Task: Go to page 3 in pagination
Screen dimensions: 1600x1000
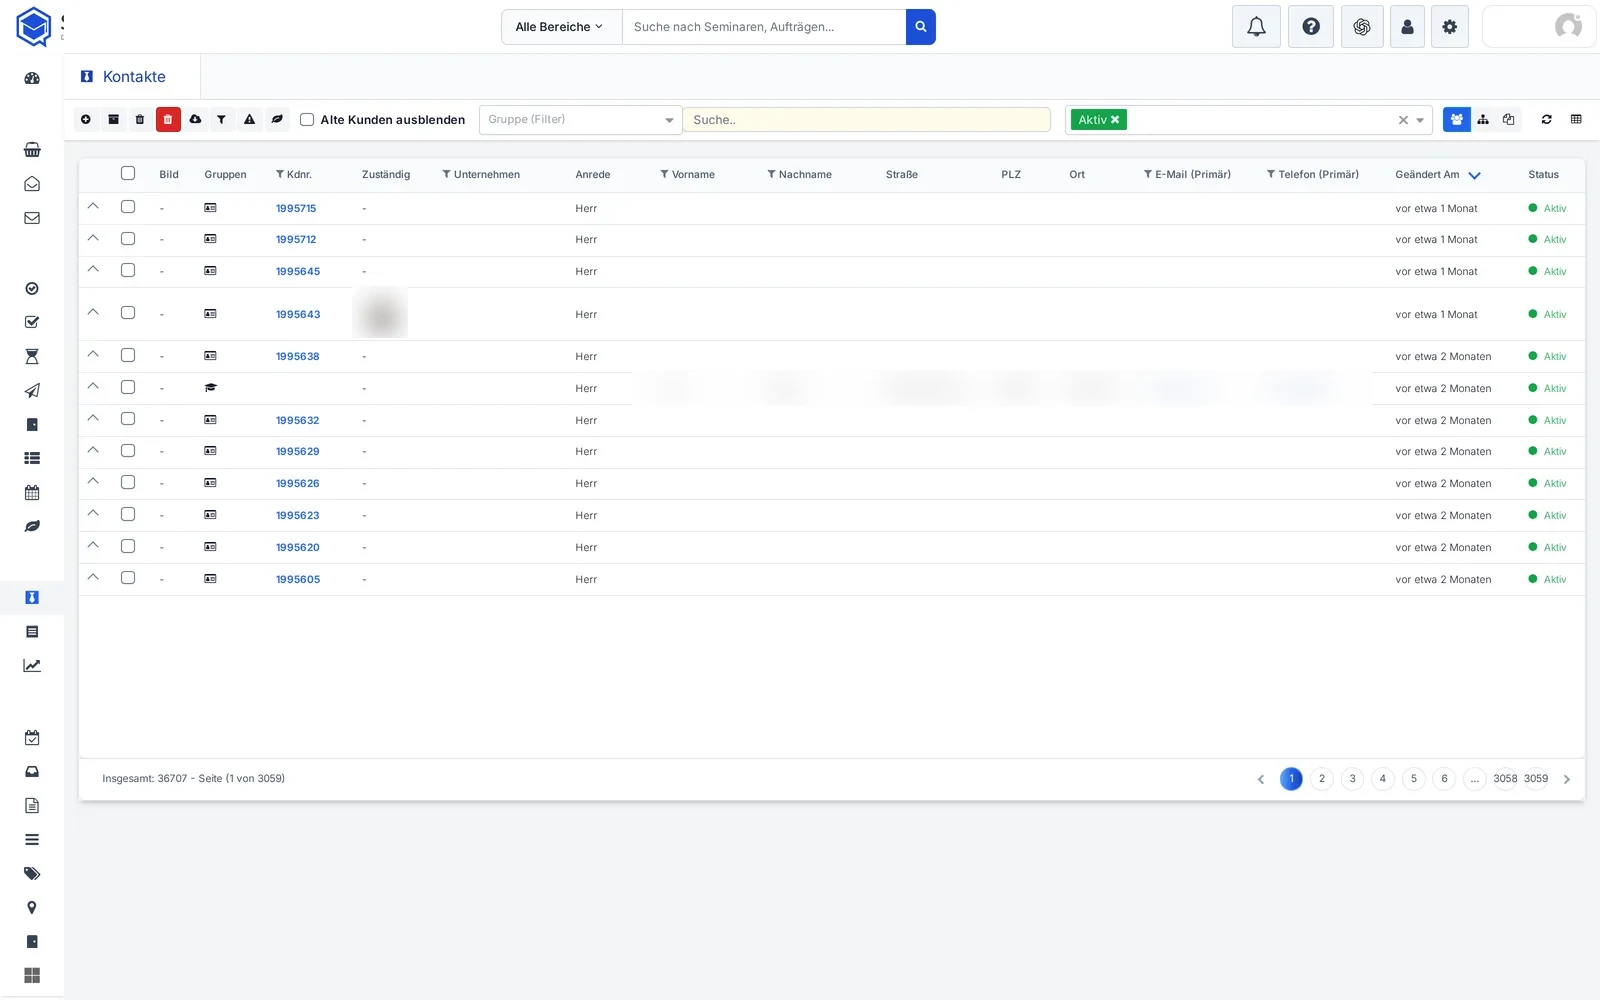Action: pos(1352,779)
